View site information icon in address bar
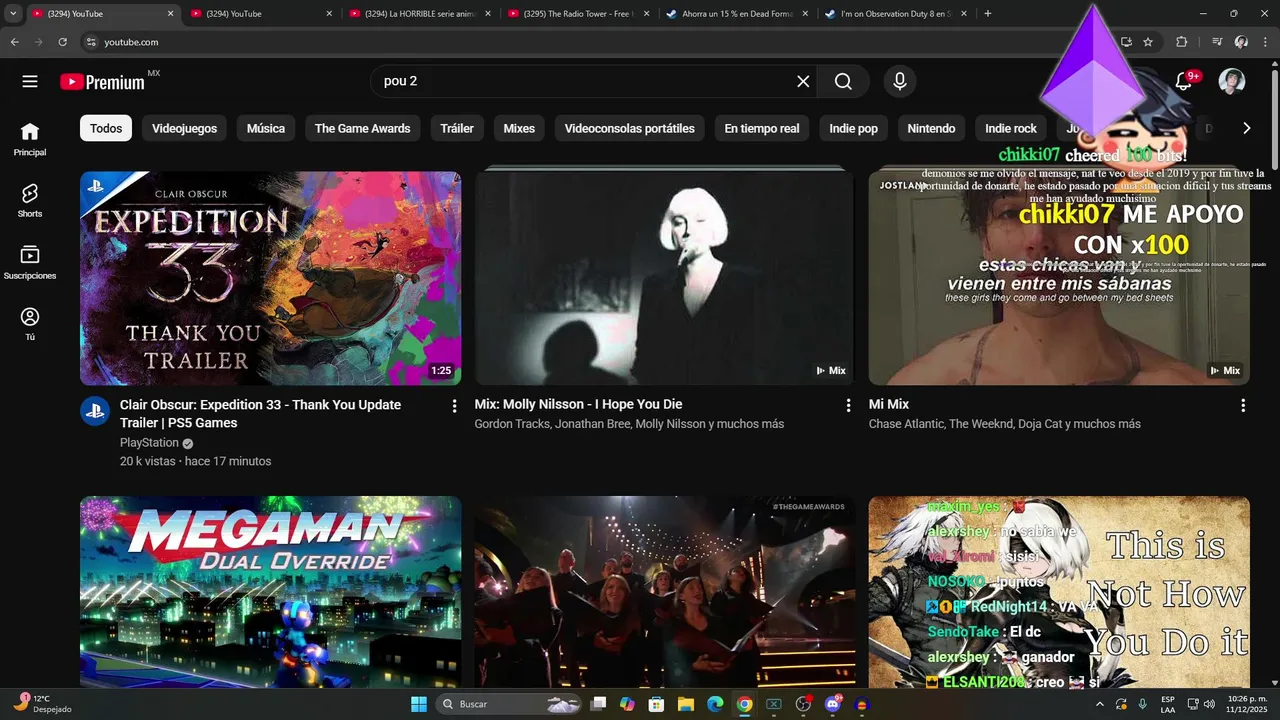 [91, 42]
